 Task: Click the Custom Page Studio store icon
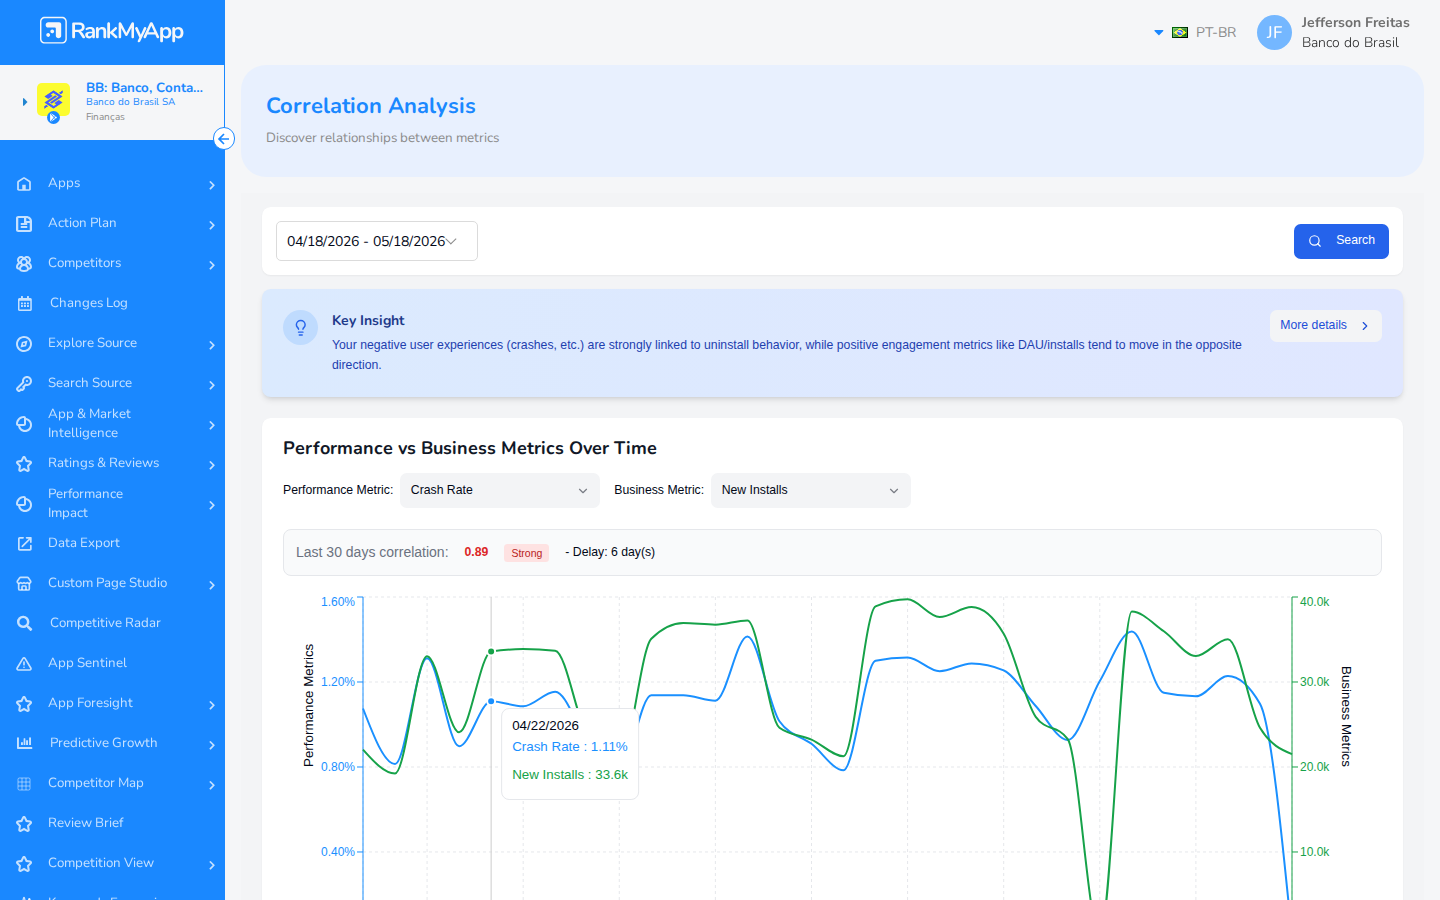pyautogui.click(x=24, y=584)
